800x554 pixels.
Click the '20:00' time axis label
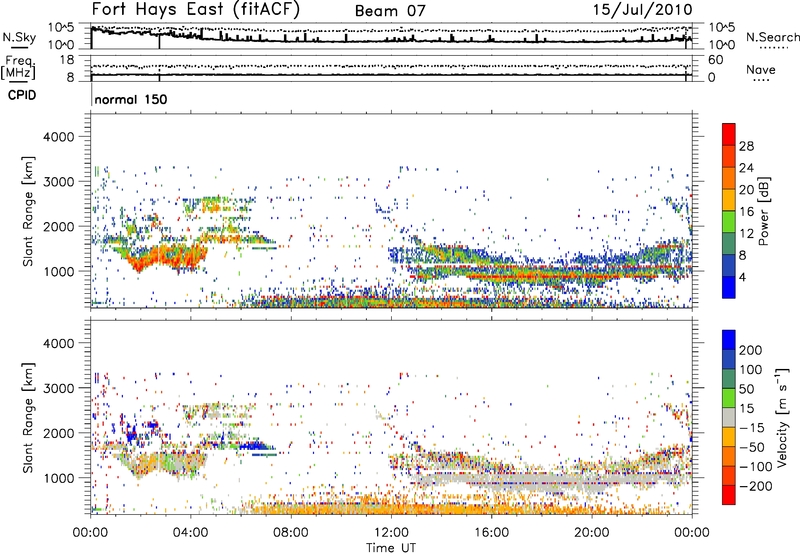pyautogui.click(x=592, y=533)
